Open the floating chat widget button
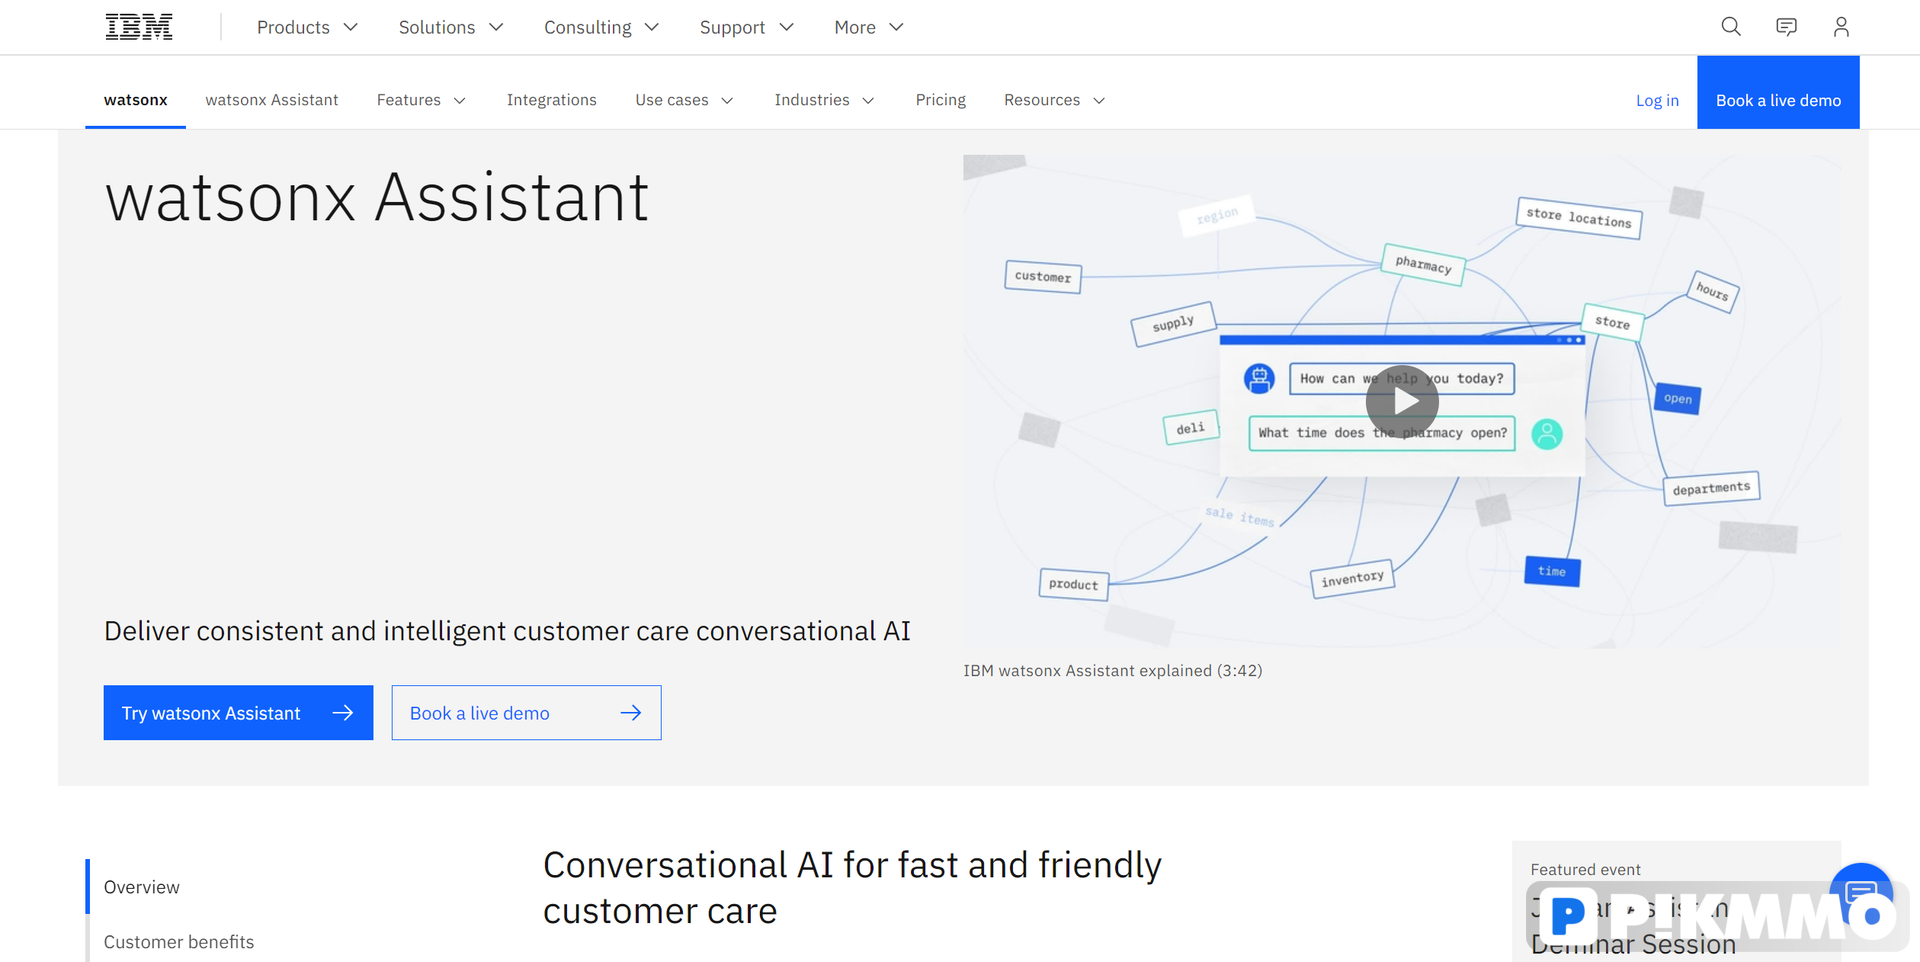The image size is (1920, 962). click(x=1861, y=893)
